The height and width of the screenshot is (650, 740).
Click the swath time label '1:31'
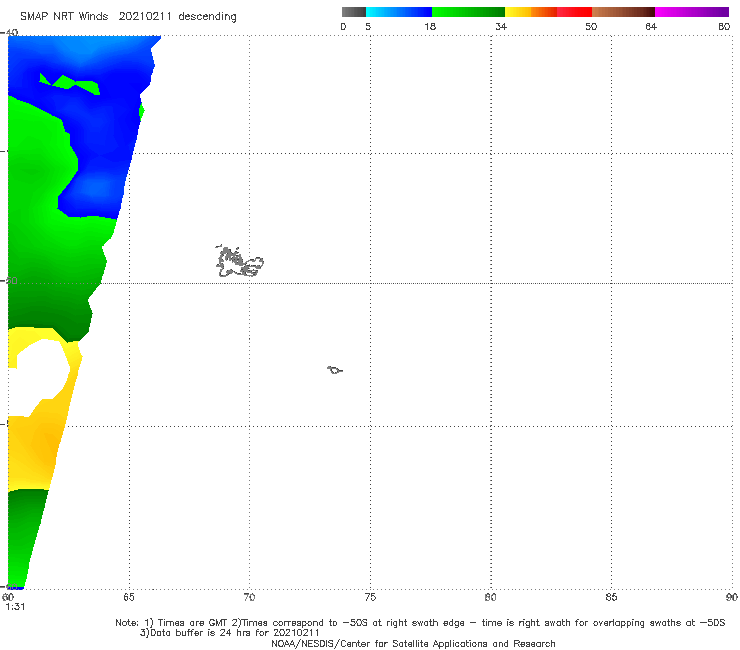pyautogui.click(x=15, y=607)
